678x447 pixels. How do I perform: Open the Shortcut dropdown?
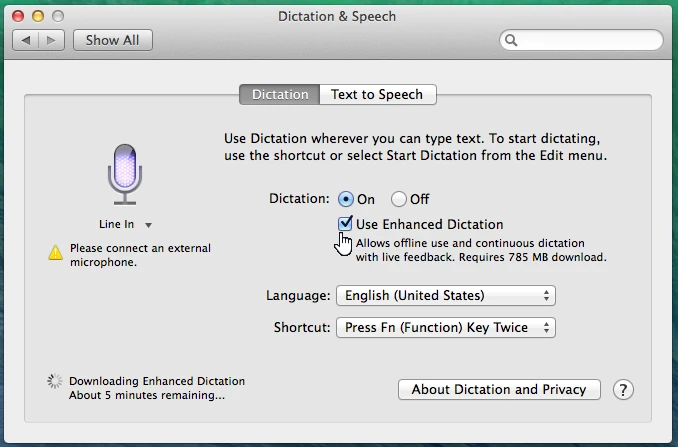click(x=446, y=328)
